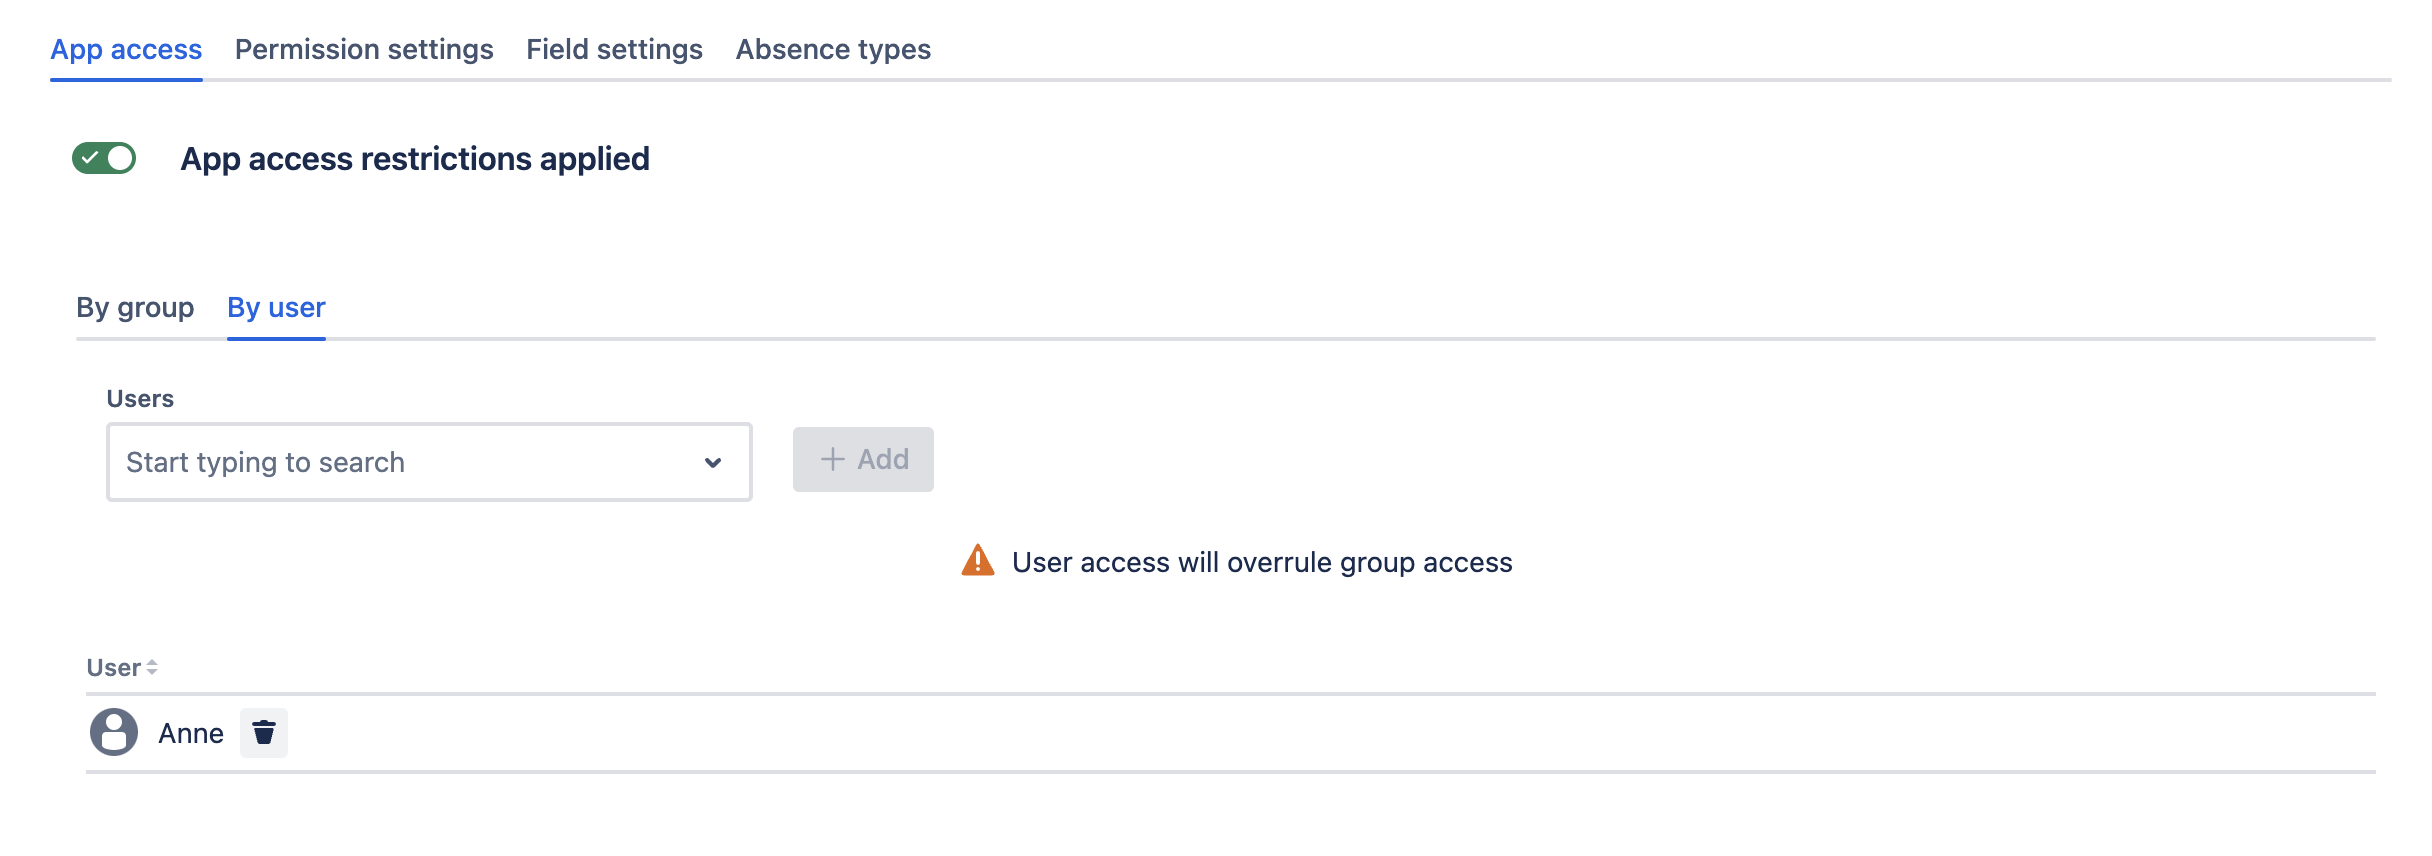This screenshot has height=856, width=2432.
Task: Sort the list by User column header
Action: pos(113,668)
